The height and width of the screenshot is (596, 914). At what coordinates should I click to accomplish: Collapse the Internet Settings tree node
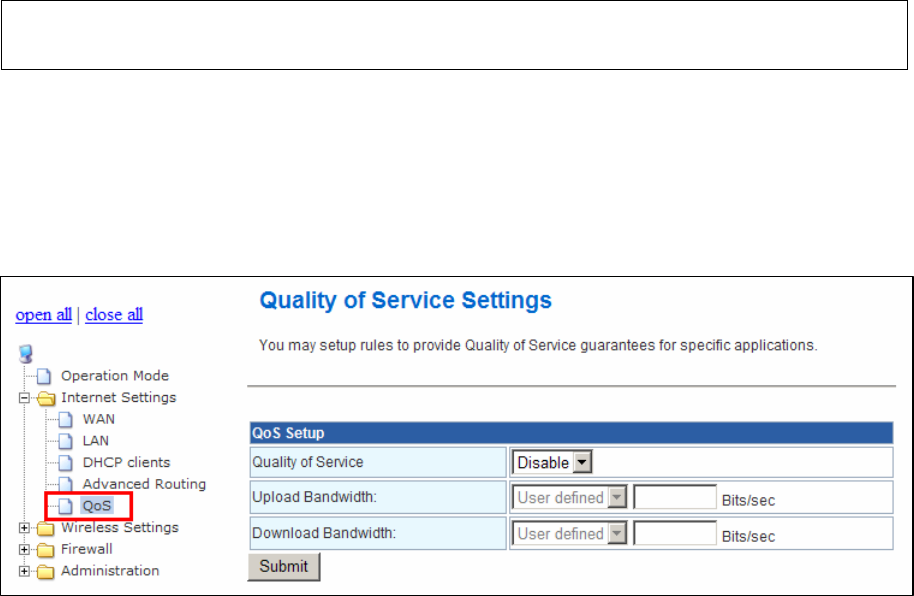click(24, 398)
